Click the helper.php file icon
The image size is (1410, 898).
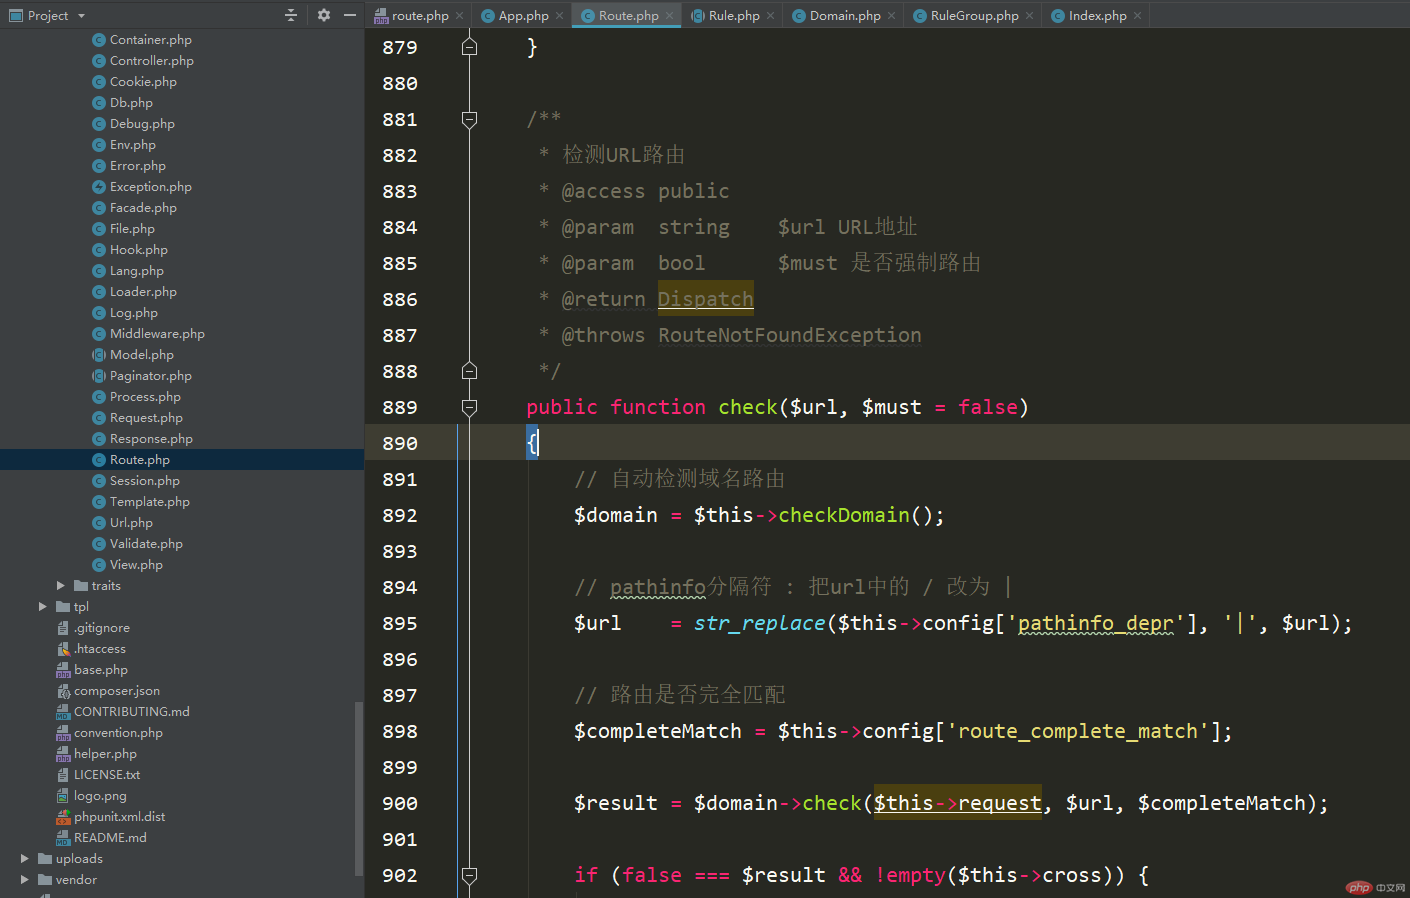click(63, 754)
